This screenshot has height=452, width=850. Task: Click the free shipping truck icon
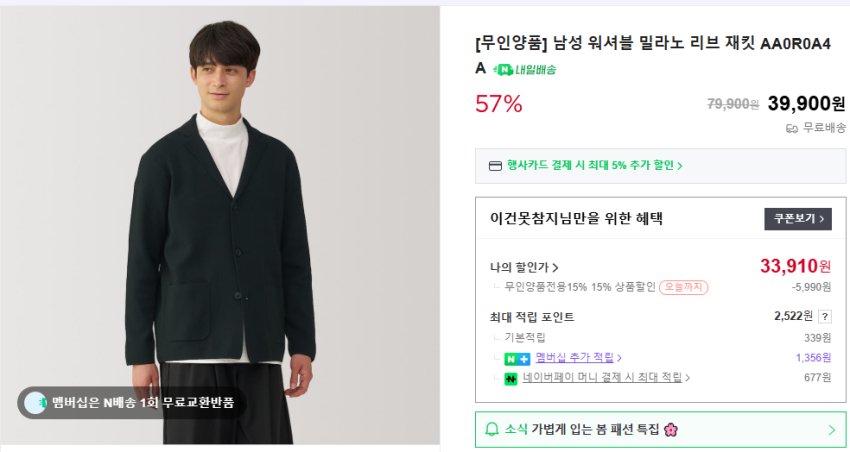pyautogui.click(x=792, y=128)
